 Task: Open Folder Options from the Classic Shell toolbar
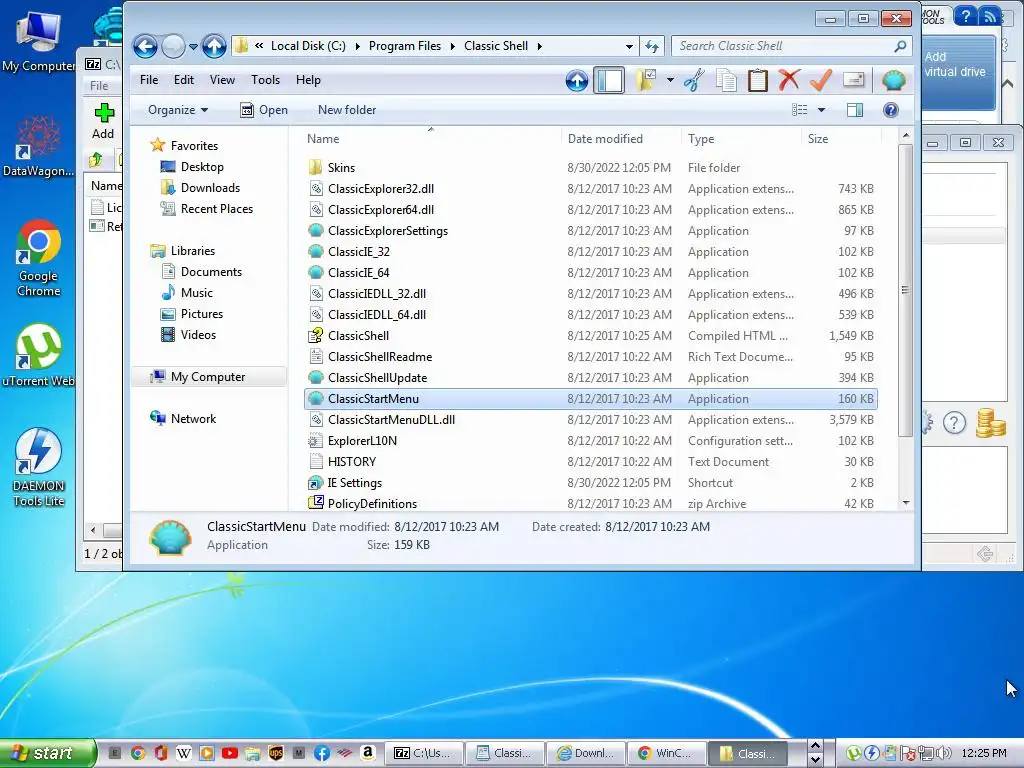pyautogui.click(x=646, y=80)
